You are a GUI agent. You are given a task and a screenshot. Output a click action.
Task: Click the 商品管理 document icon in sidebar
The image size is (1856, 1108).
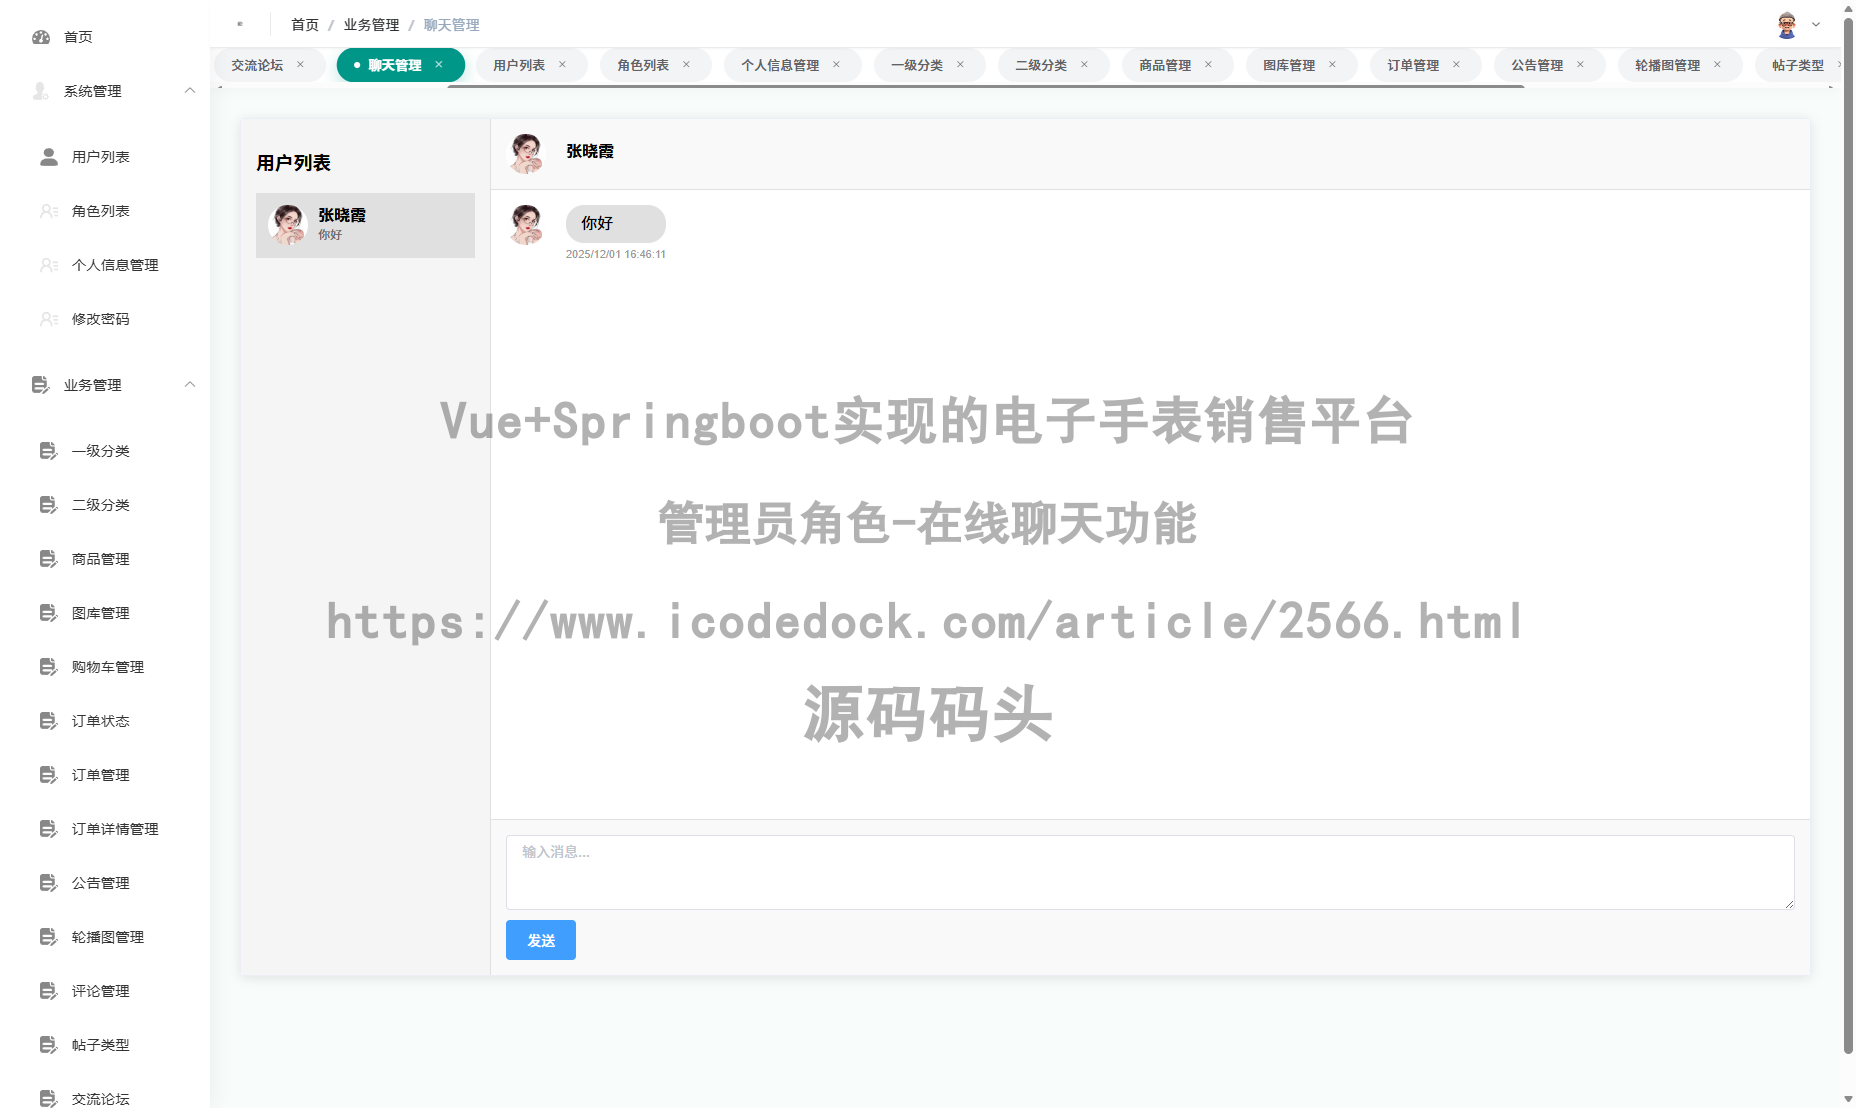click(x=48, y=559)
